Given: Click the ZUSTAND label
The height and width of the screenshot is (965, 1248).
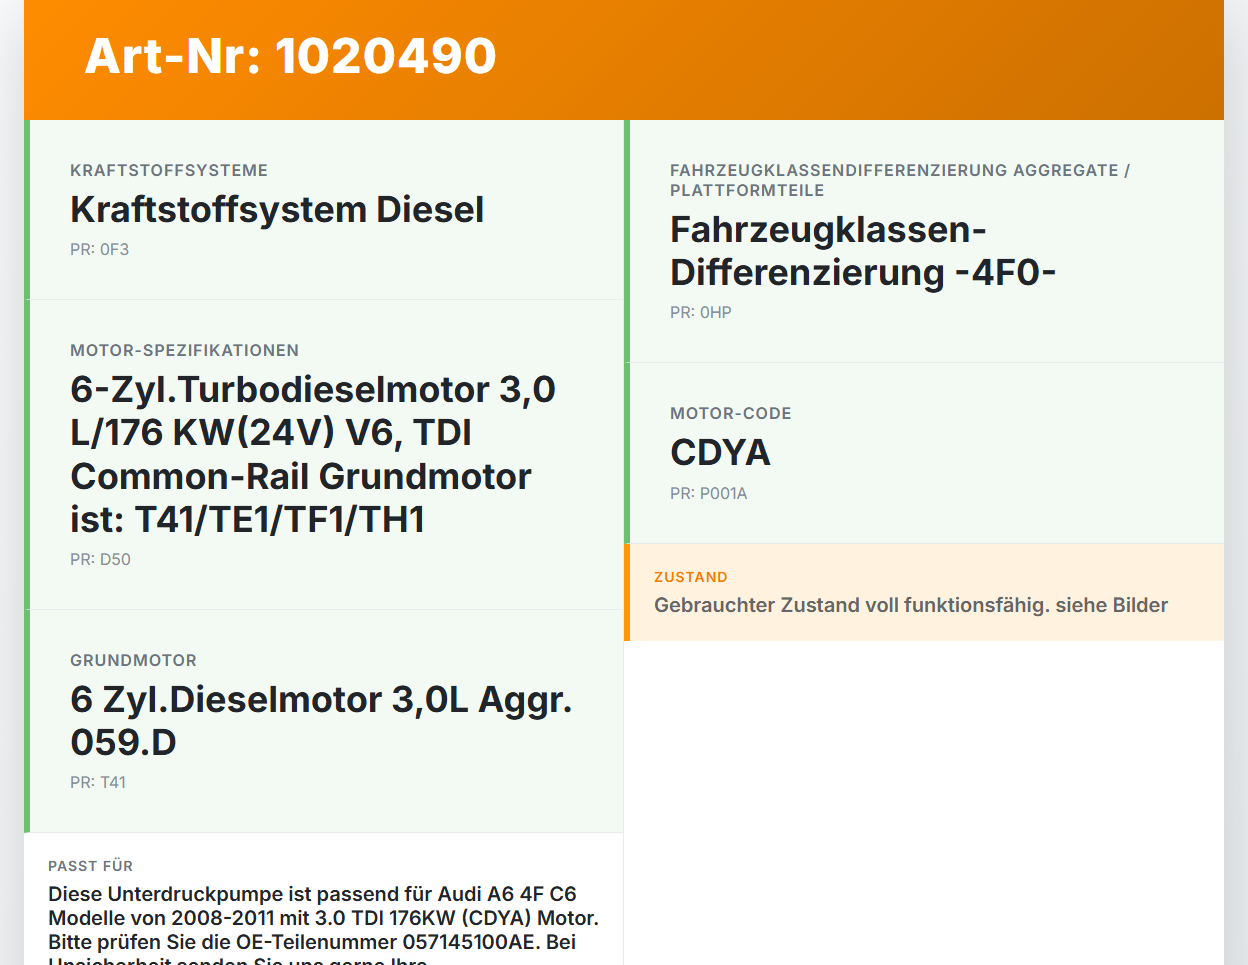Looking at the screenshot, I should [691, 578].
